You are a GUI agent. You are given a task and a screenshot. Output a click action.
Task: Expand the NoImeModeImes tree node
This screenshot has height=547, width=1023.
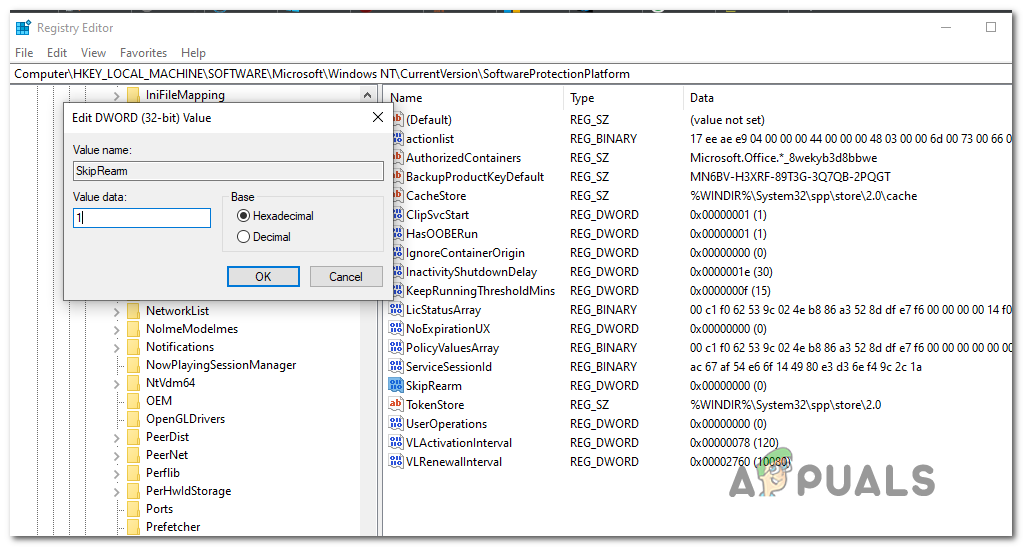pyautogui.click(x=117, y=330)
